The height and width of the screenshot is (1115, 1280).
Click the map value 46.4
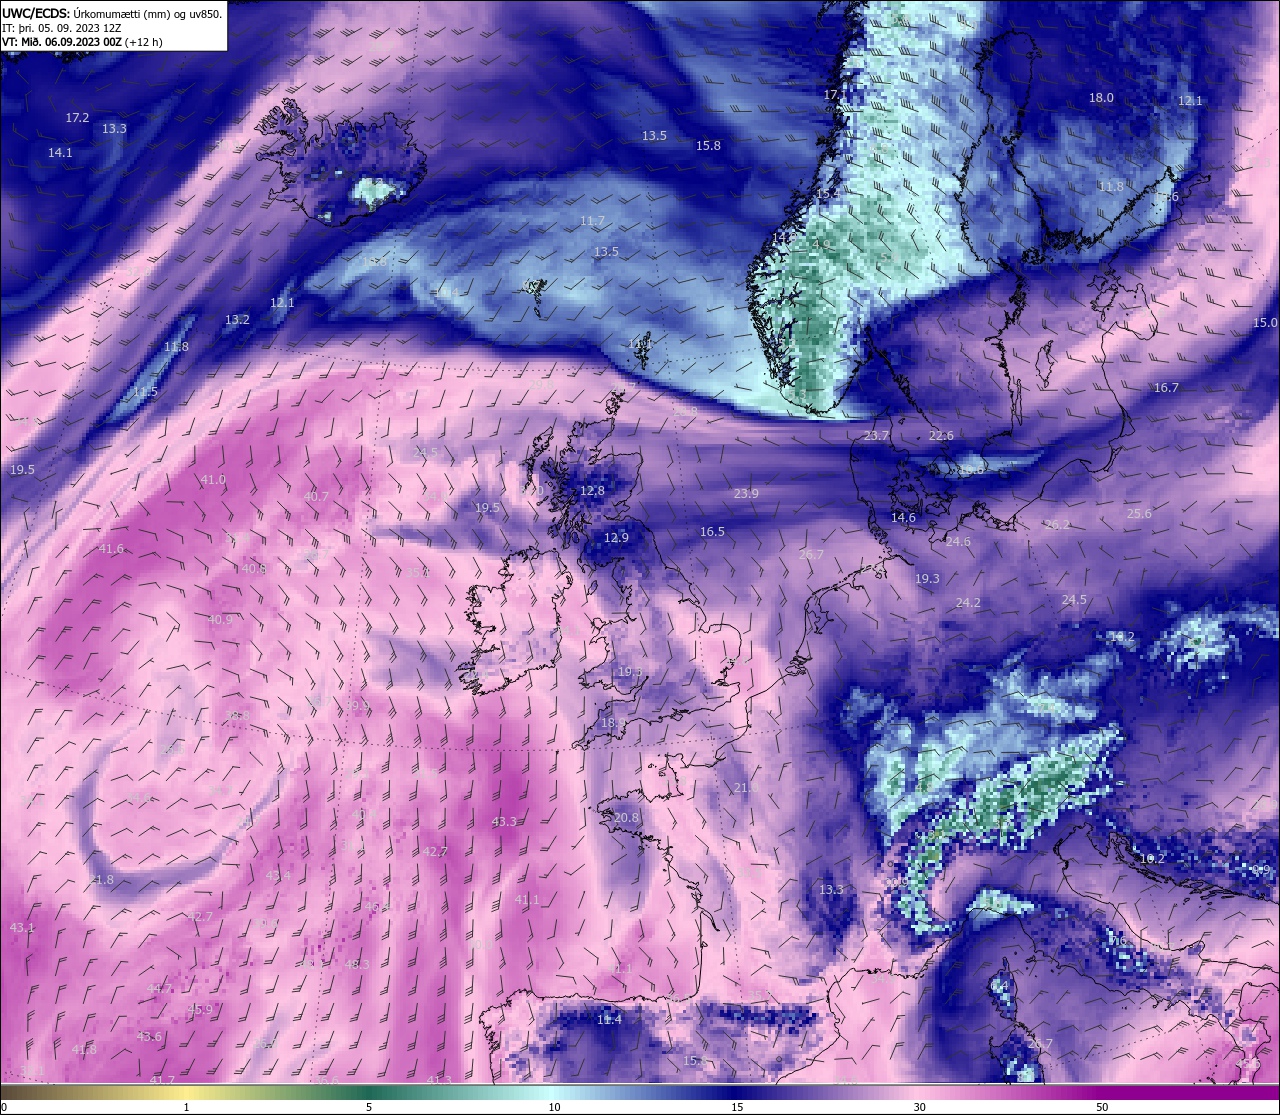tap(376, 907)
